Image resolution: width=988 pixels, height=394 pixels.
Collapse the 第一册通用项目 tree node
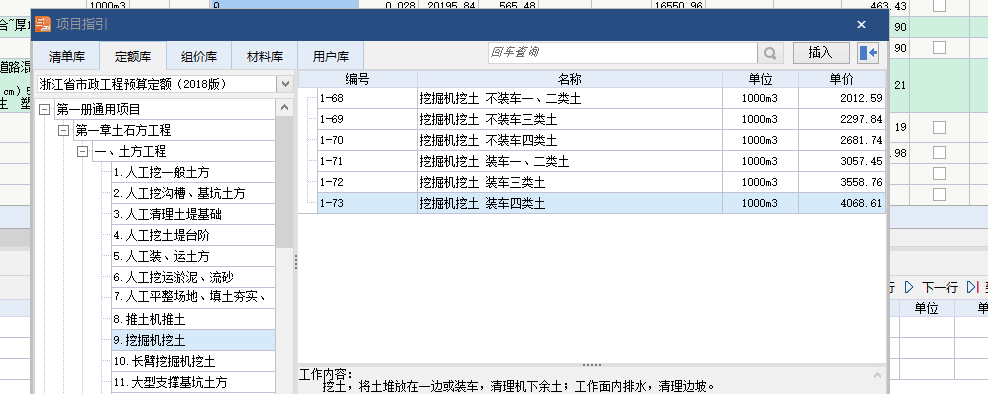pos(44,110)
